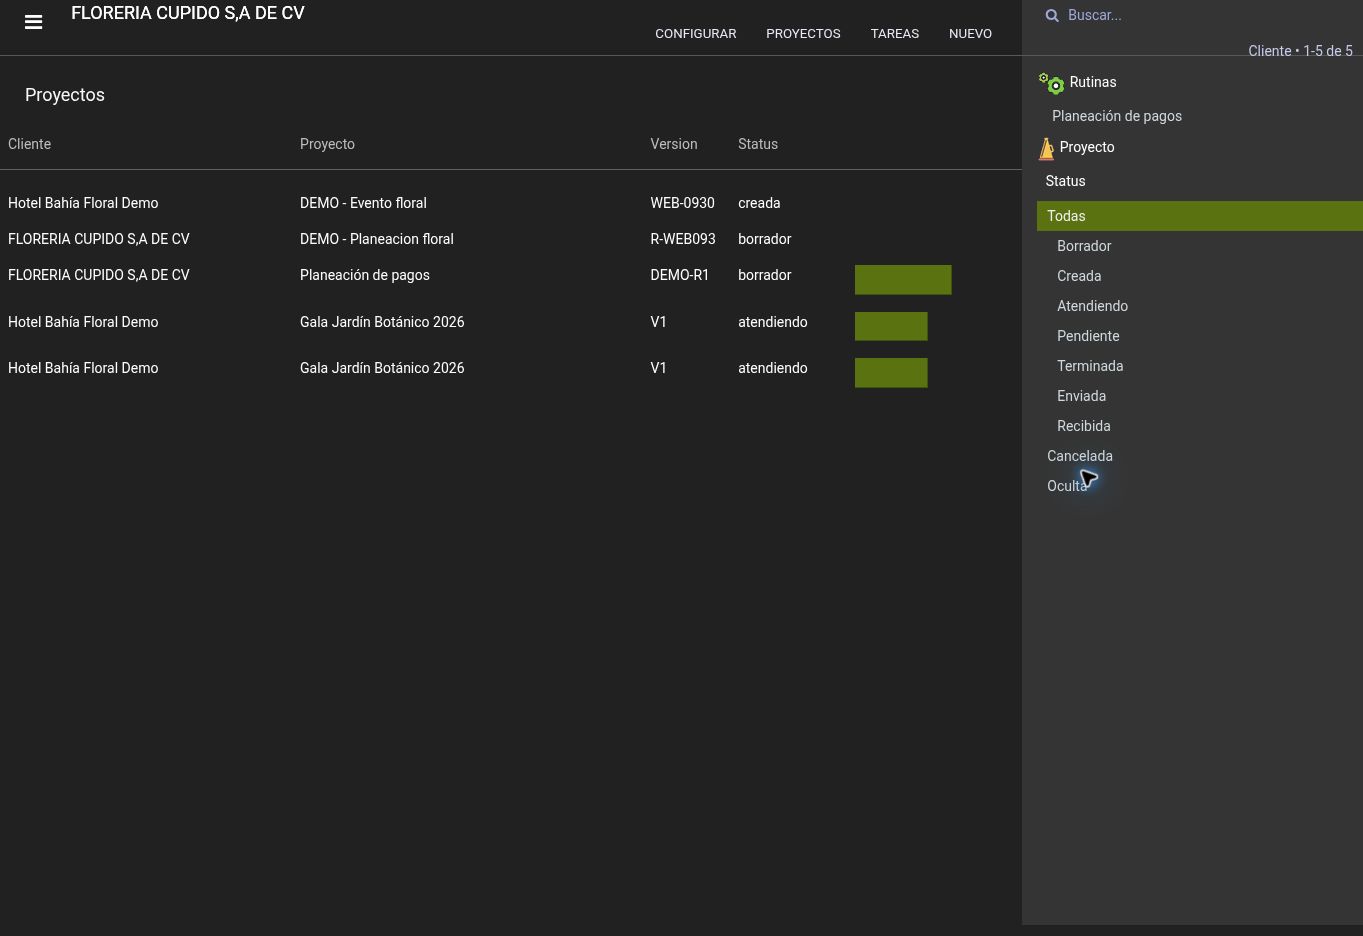
Task: Select the Cancelada filter
Action: tap(1080, 456)
